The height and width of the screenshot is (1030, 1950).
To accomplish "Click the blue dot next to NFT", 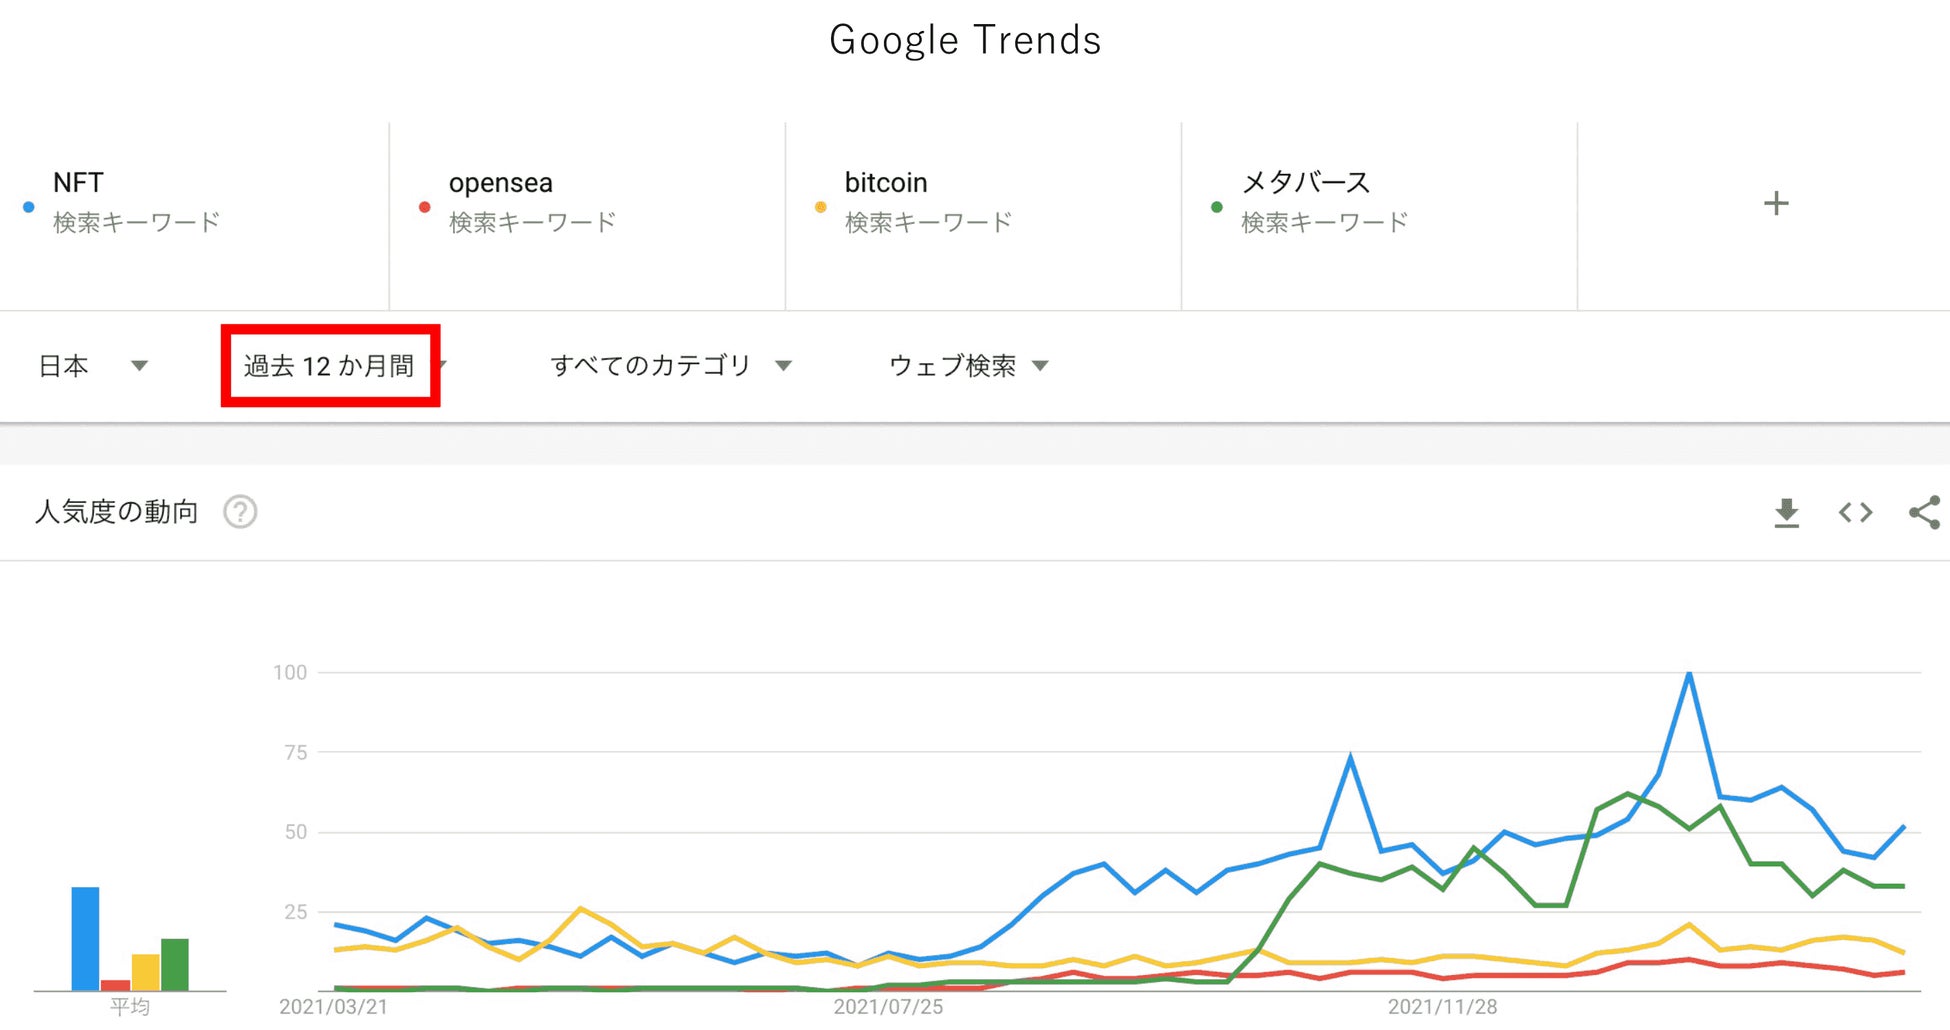I will (29, 207).
